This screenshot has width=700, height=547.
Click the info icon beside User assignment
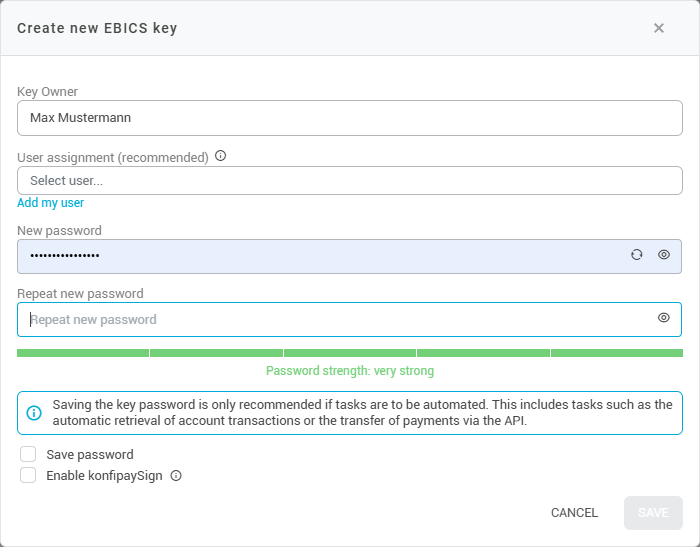point(221,156)
